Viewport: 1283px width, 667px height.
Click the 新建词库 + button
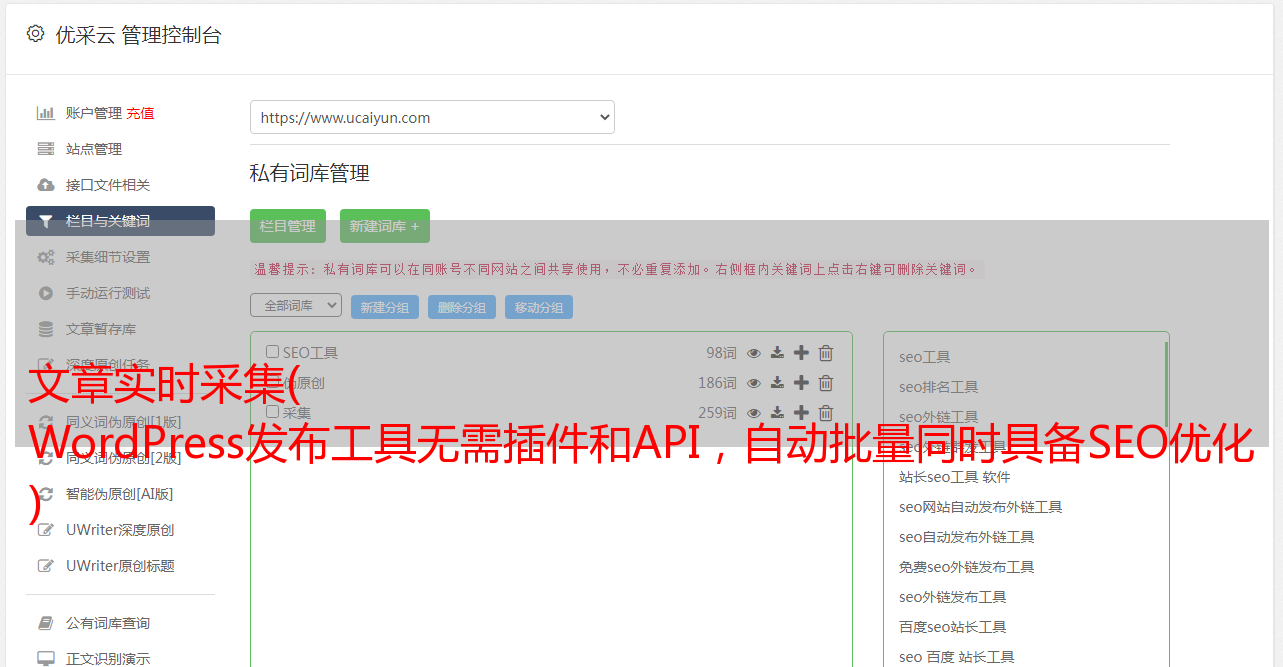click(385, 226)
